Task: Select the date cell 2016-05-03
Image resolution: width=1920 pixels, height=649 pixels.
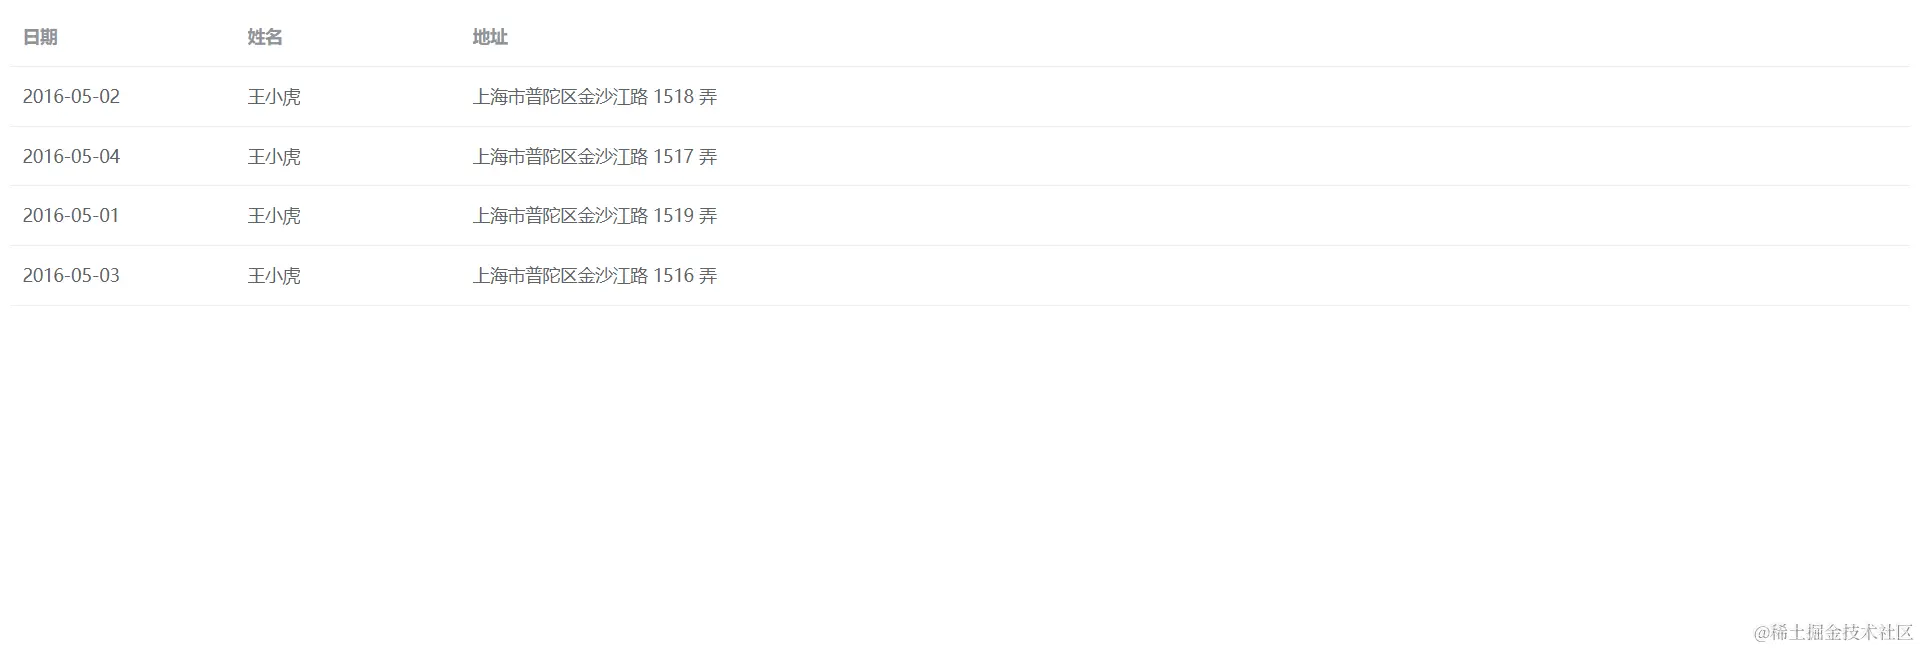Action: tap(71, 276)
